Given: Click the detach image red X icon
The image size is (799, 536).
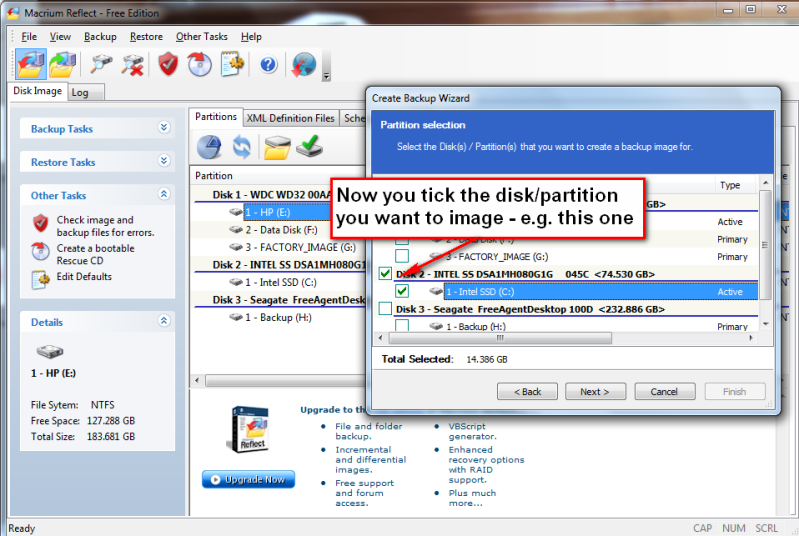Looking at the screenshot, I should 132,65.
